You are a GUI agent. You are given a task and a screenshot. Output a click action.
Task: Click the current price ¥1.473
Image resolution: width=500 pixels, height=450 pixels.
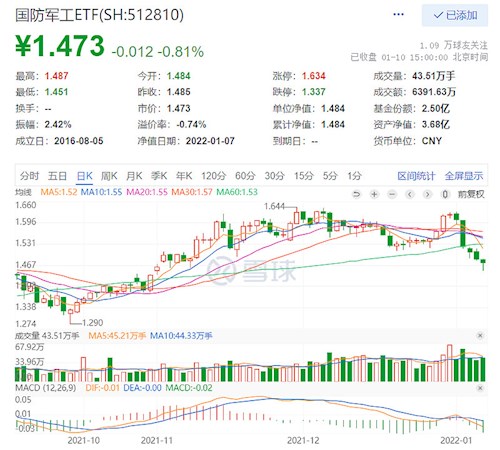pyautogui.click(x=60, y=46)
